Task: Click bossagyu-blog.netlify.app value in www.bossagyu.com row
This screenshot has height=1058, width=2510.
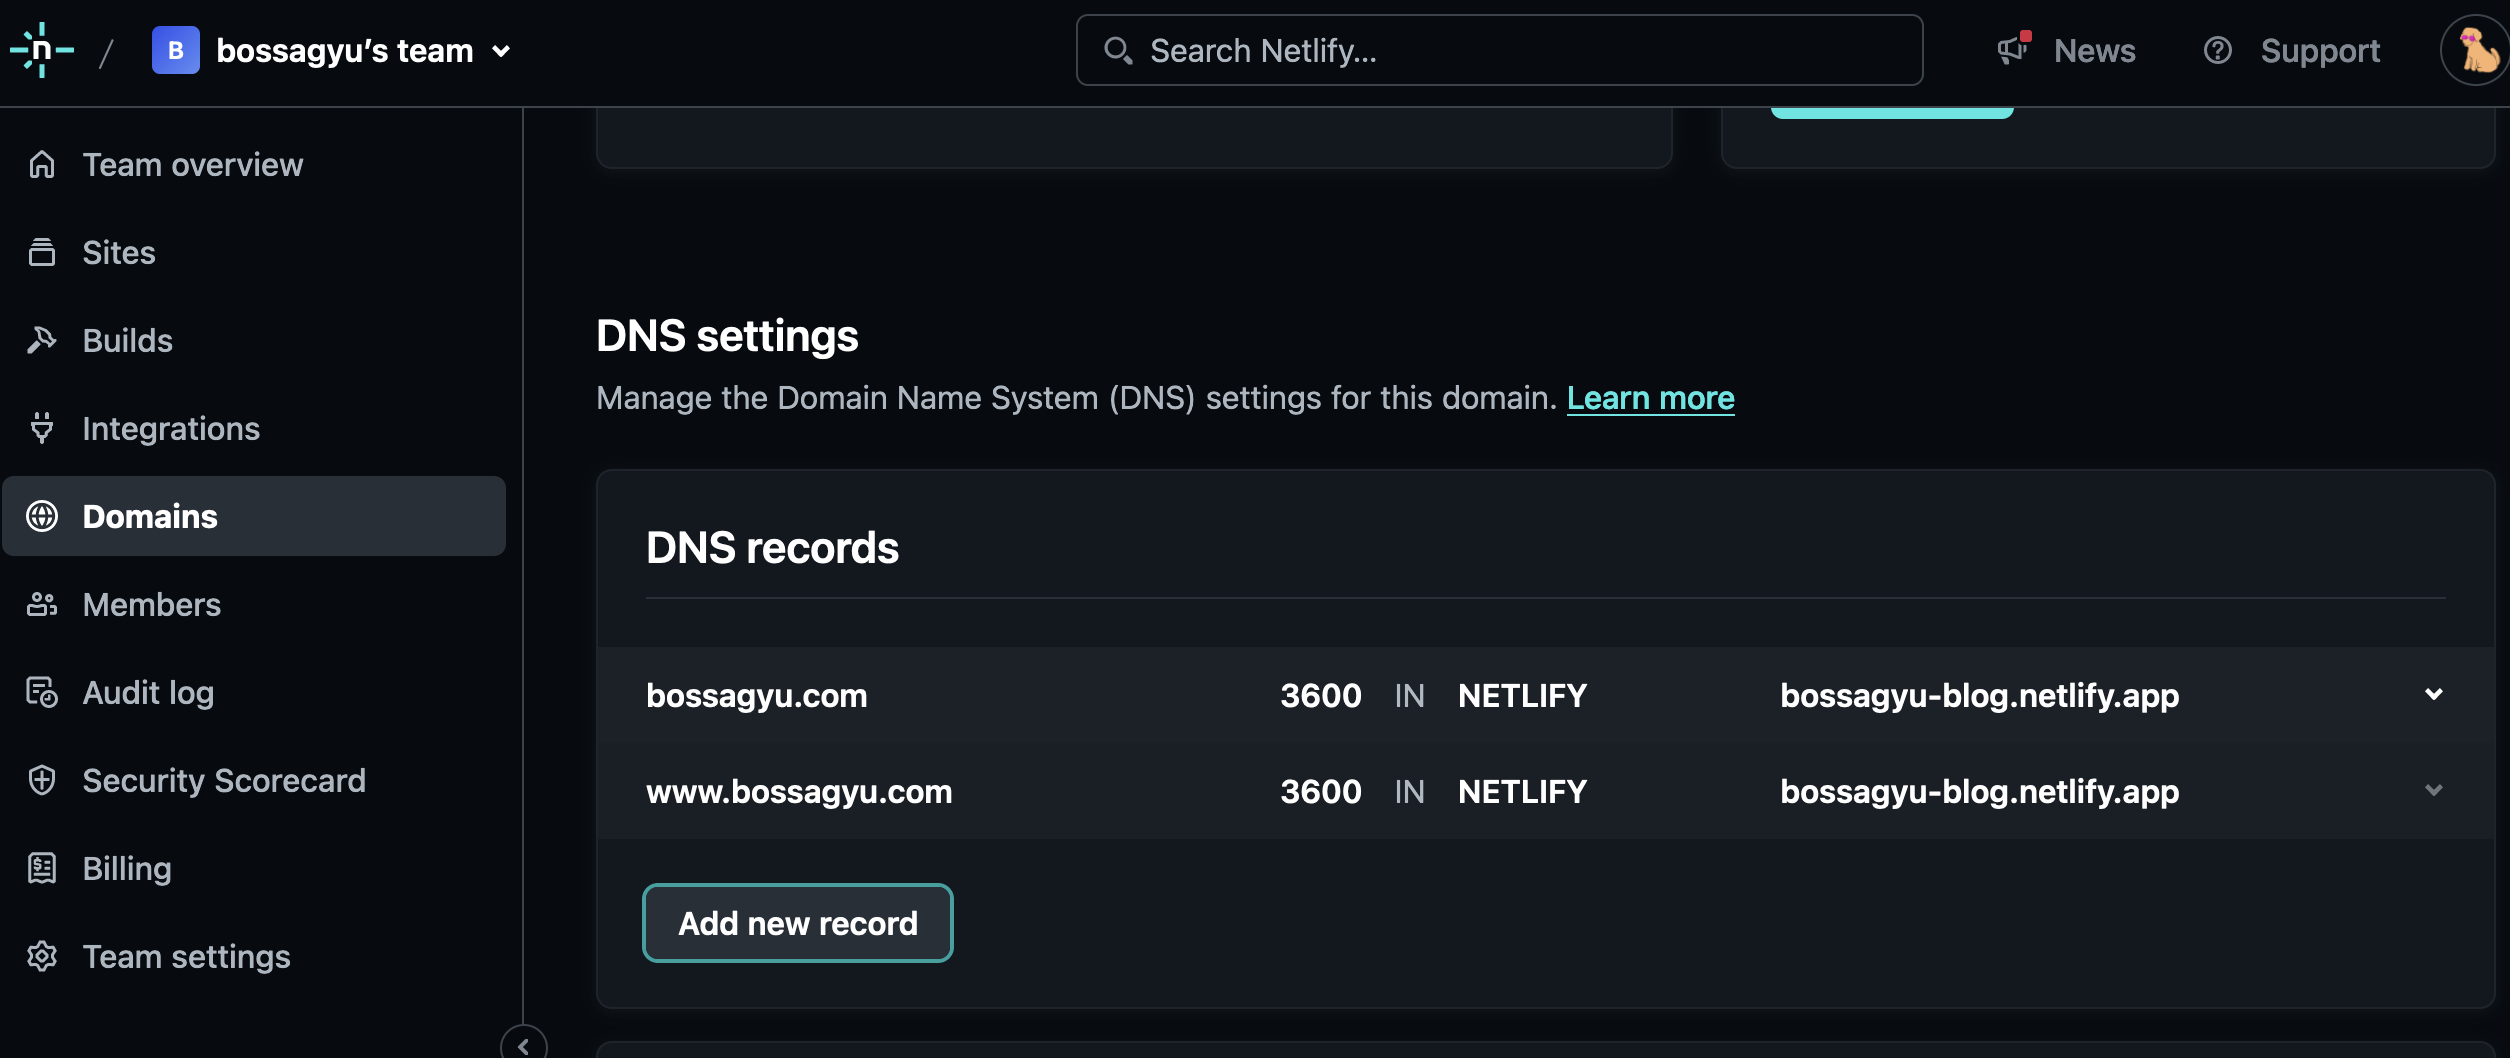Action: click(1979, 791)
